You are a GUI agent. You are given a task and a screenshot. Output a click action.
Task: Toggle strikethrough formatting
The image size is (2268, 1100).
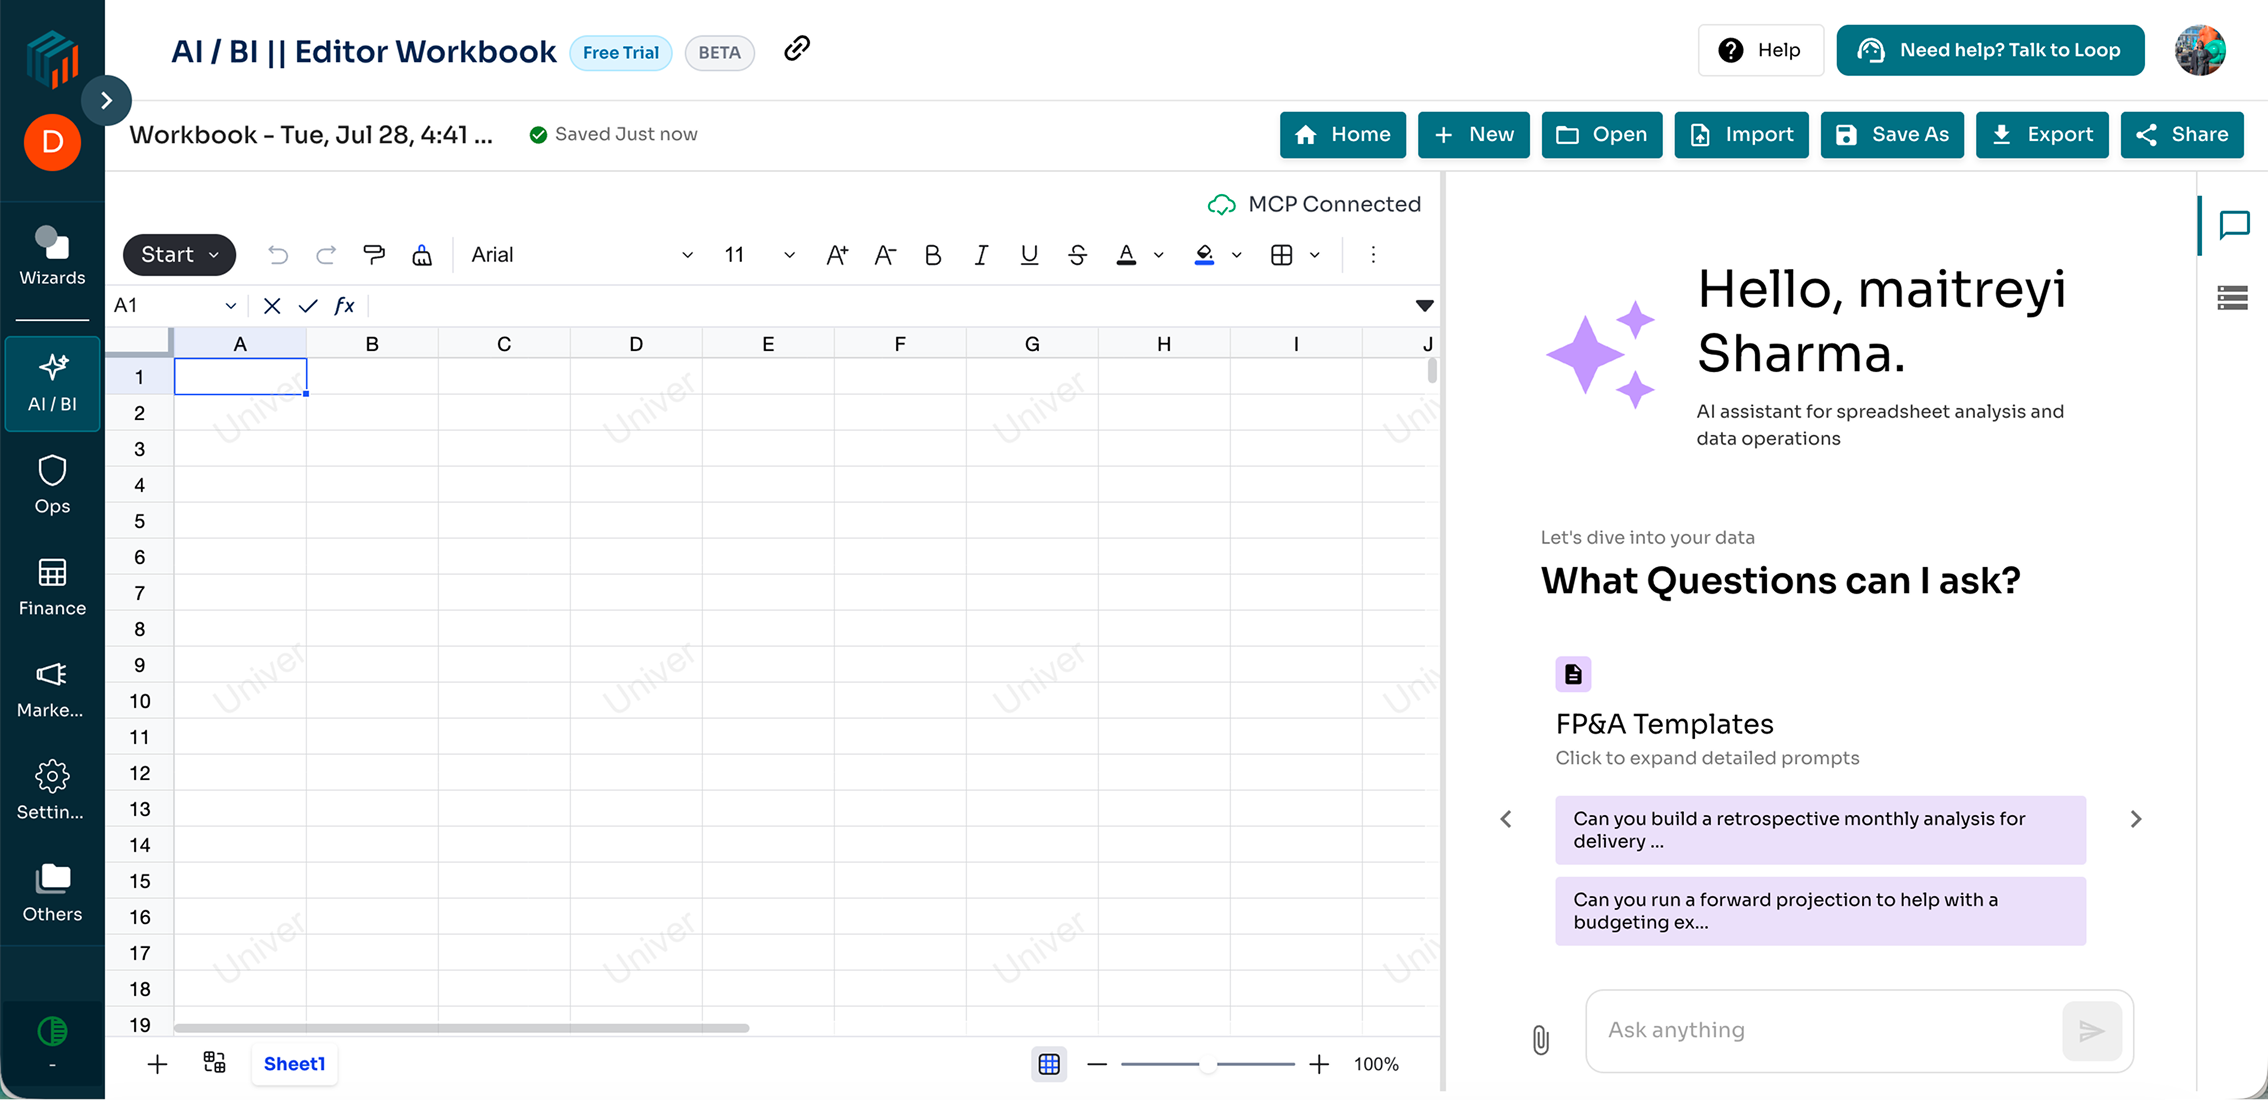1077,255
